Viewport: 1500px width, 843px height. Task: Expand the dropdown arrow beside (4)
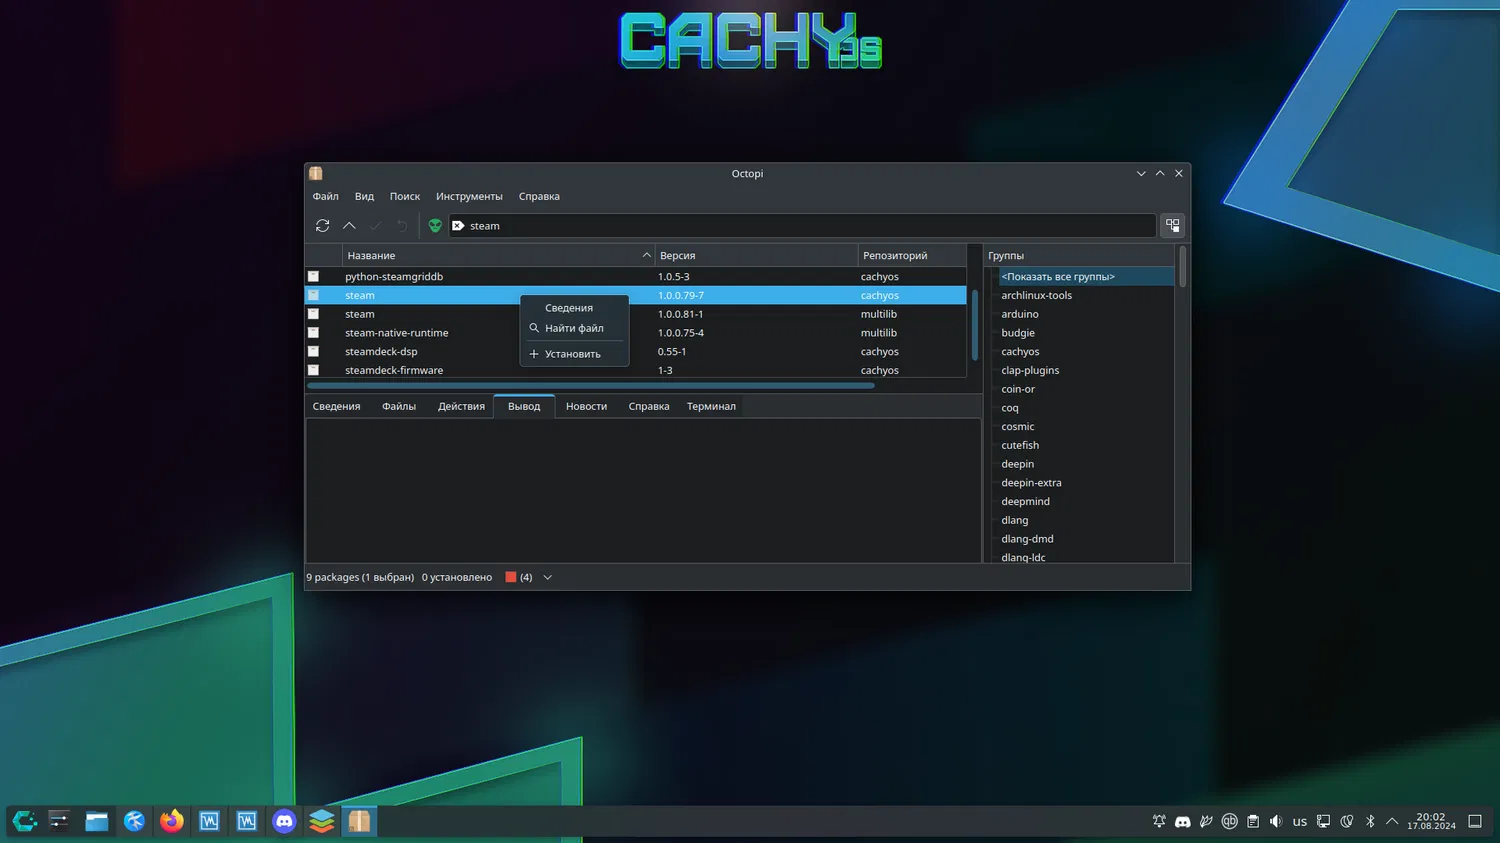pos(547,577)
